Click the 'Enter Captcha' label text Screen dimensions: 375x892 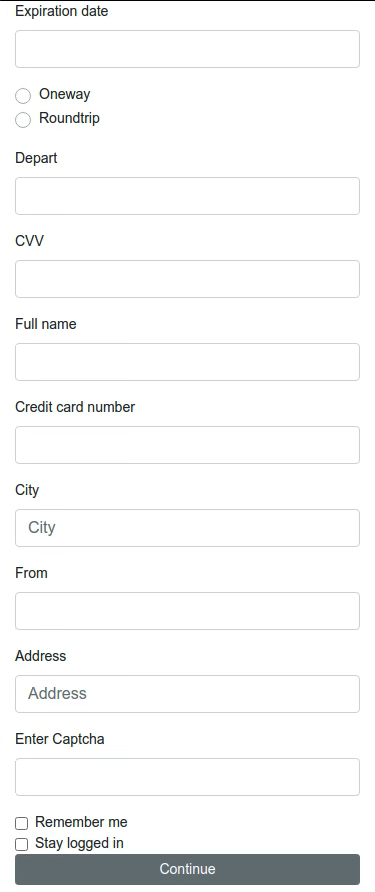click(x=60, y=739)
